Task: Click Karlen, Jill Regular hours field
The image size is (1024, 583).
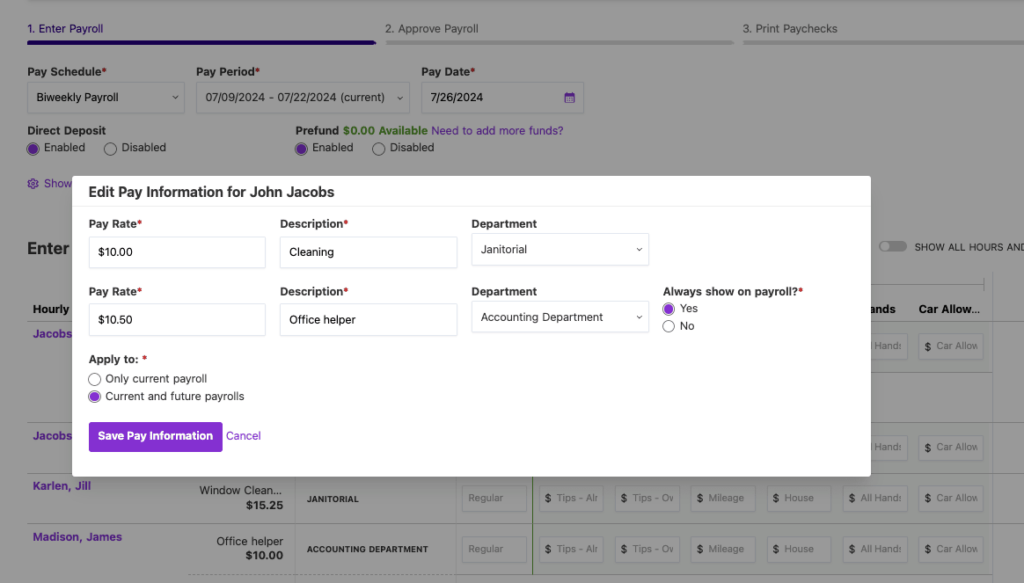Action: (x=494, y=498)
